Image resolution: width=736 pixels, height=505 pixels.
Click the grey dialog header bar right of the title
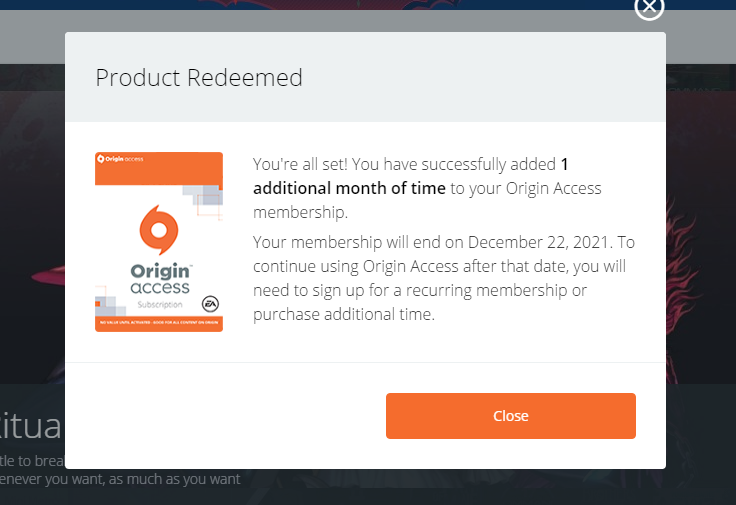coord(480,78)
